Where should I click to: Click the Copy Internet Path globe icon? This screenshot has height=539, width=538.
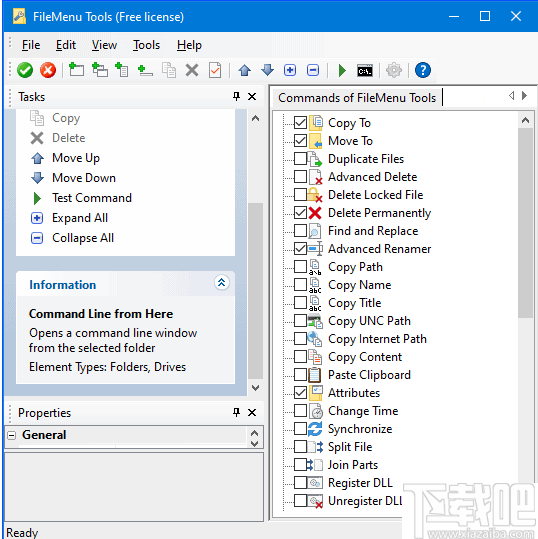click(315, 339)
